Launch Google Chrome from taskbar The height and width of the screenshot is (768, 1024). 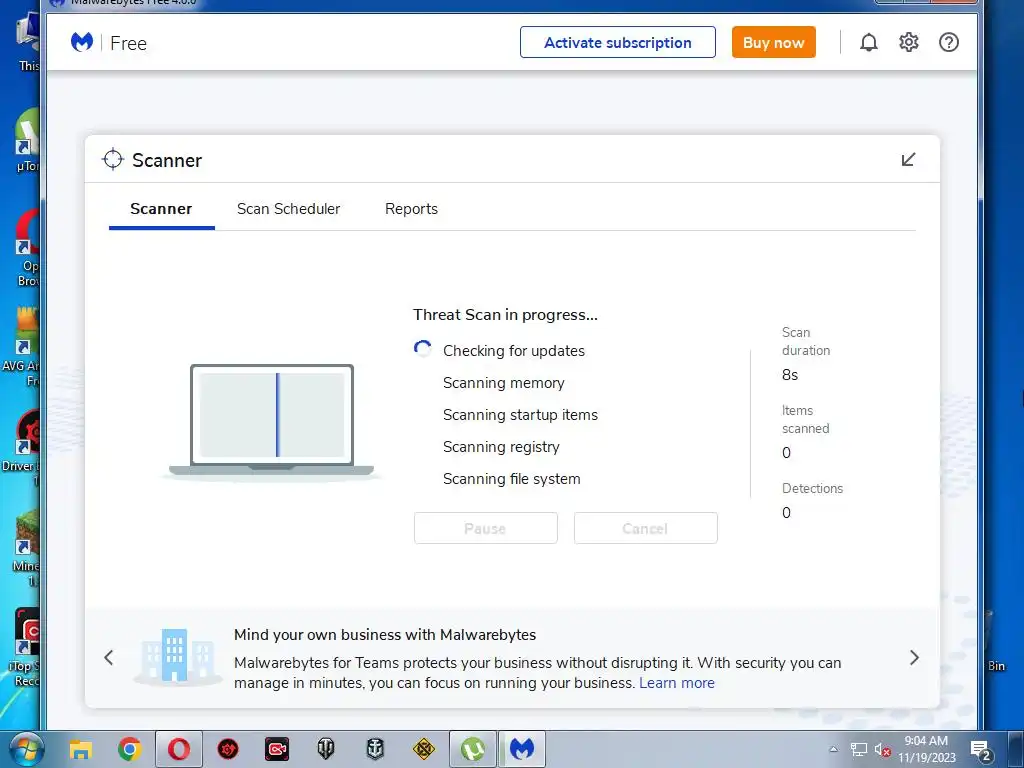(130, 749)
